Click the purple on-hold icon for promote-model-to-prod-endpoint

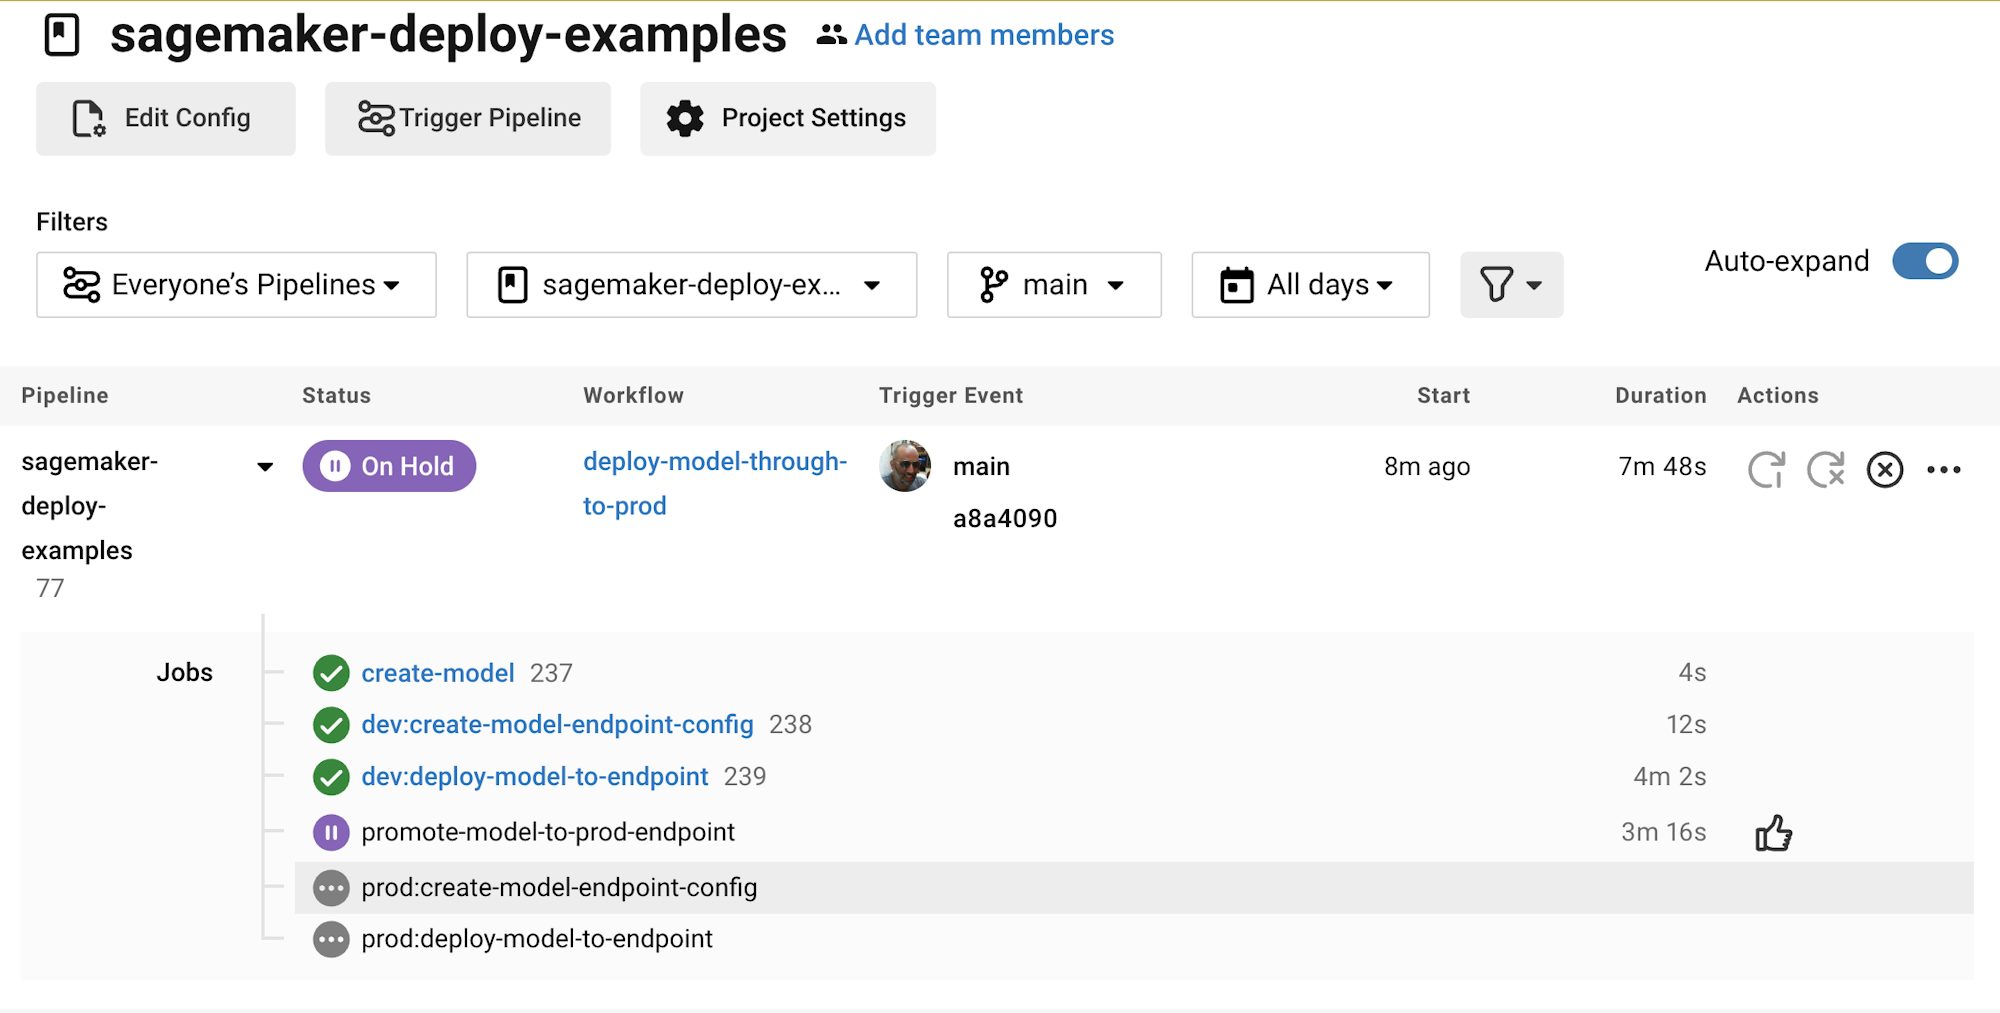click(331, 832)
